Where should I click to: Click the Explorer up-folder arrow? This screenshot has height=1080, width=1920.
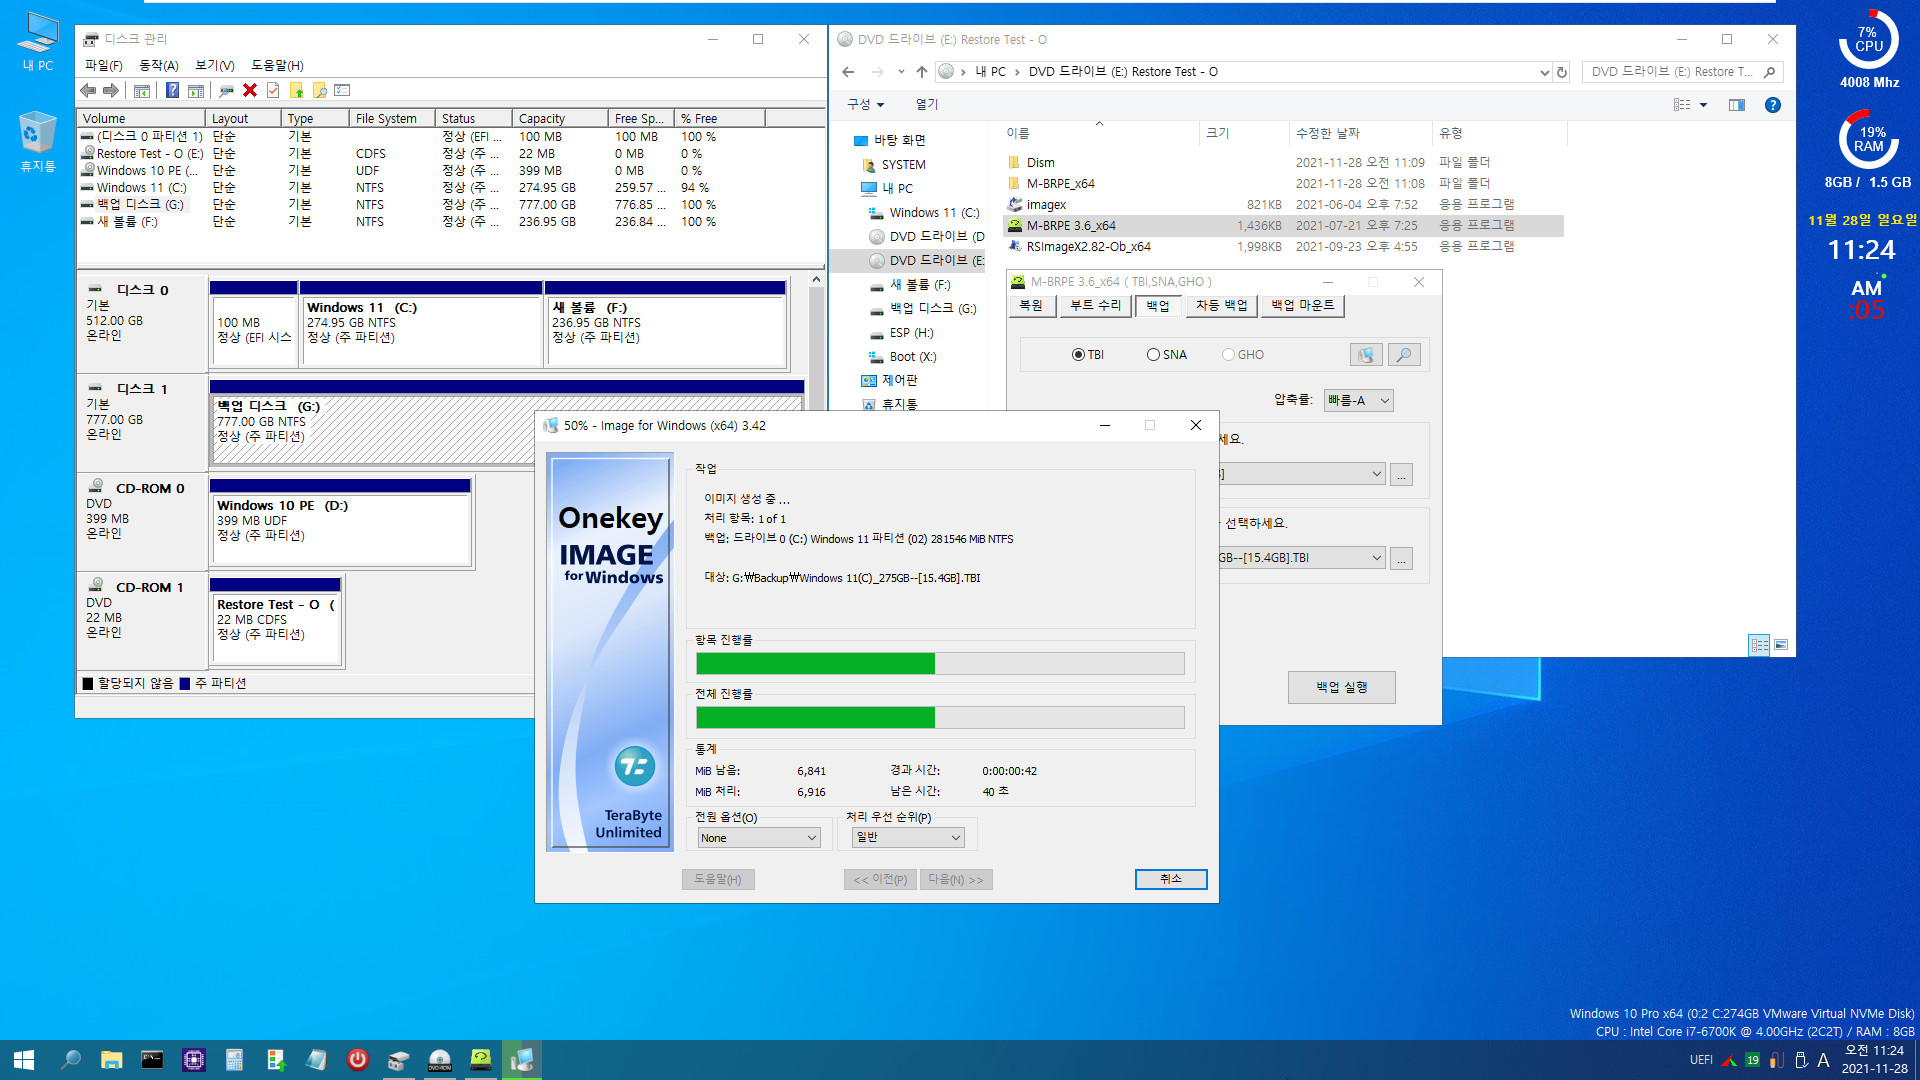tap(922, 72)
